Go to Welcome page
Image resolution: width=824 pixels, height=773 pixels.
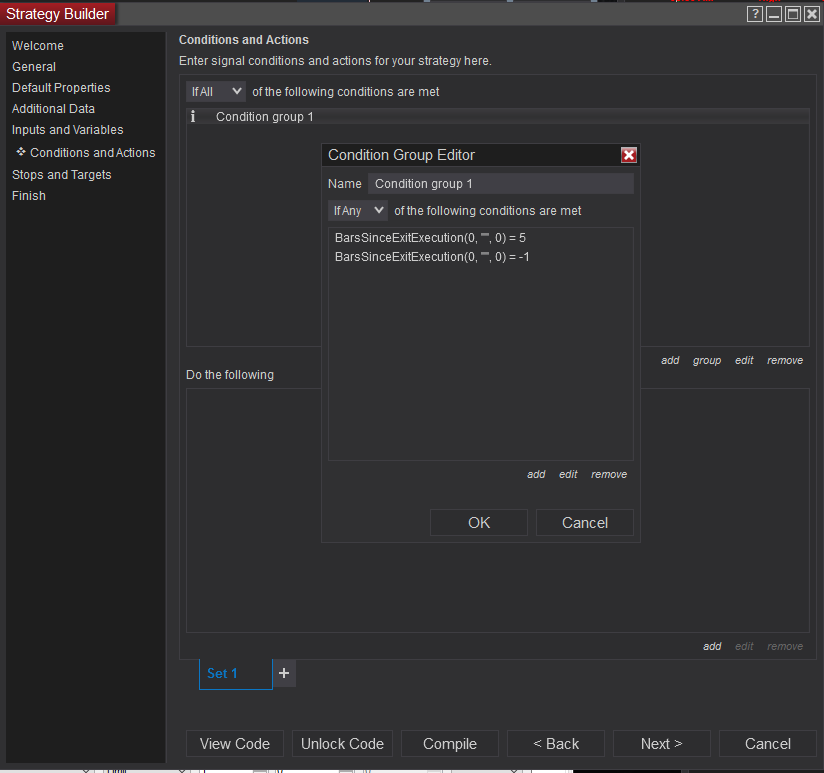(38, 46)
